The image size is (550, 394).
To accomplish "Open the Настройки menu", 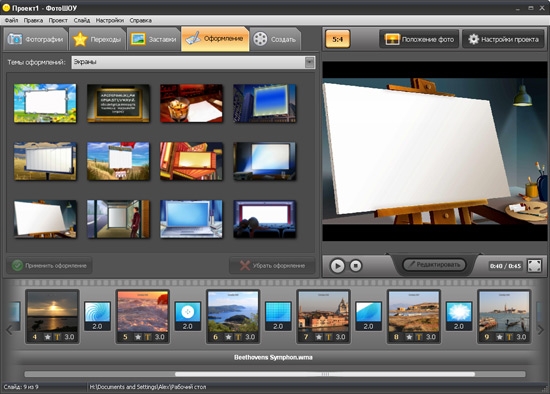I will tap(110, 20).
